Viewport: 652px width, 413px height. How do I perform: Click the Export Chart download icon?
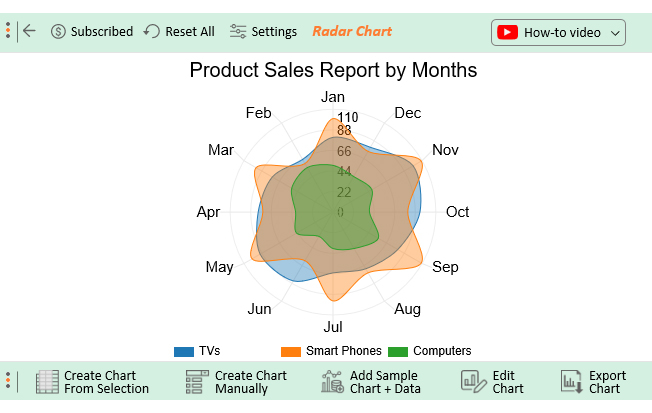point(572,382)
